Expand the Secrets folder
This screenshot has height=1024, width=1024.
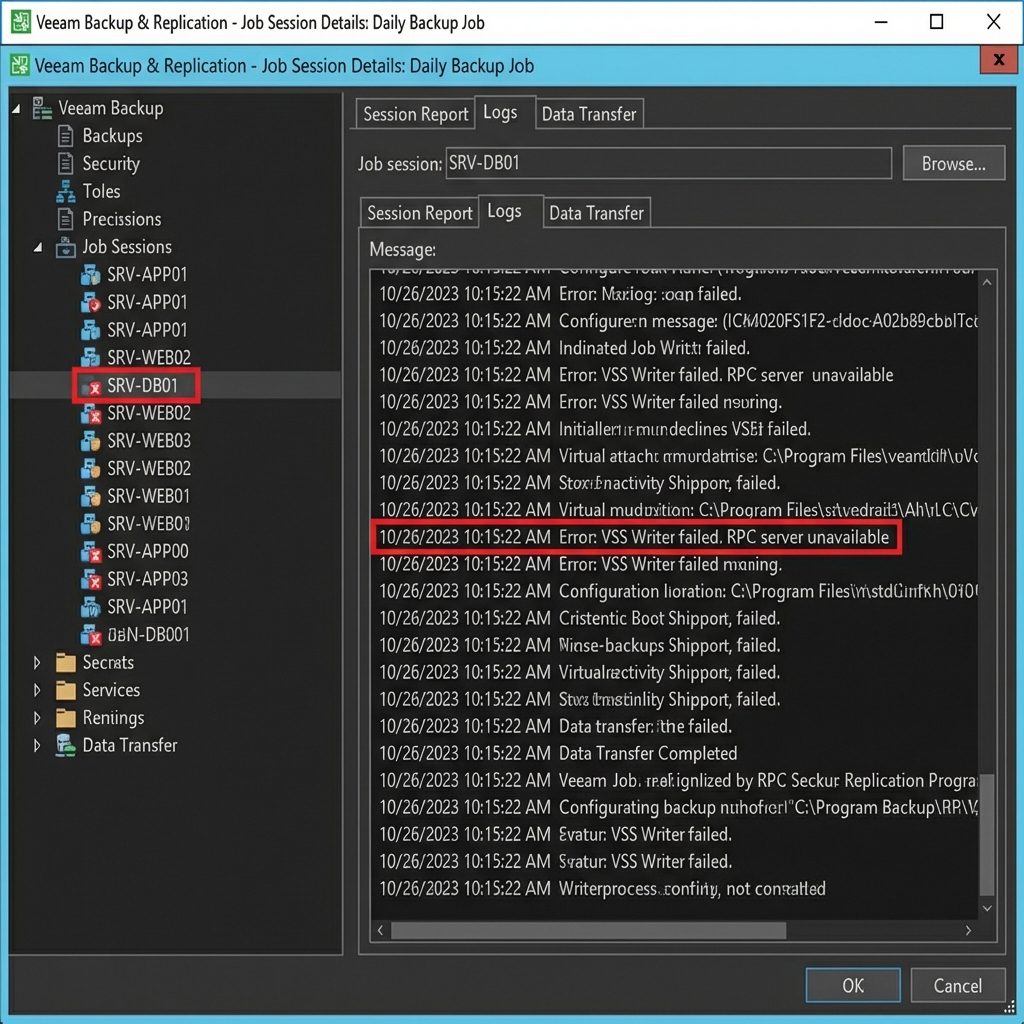38,662
